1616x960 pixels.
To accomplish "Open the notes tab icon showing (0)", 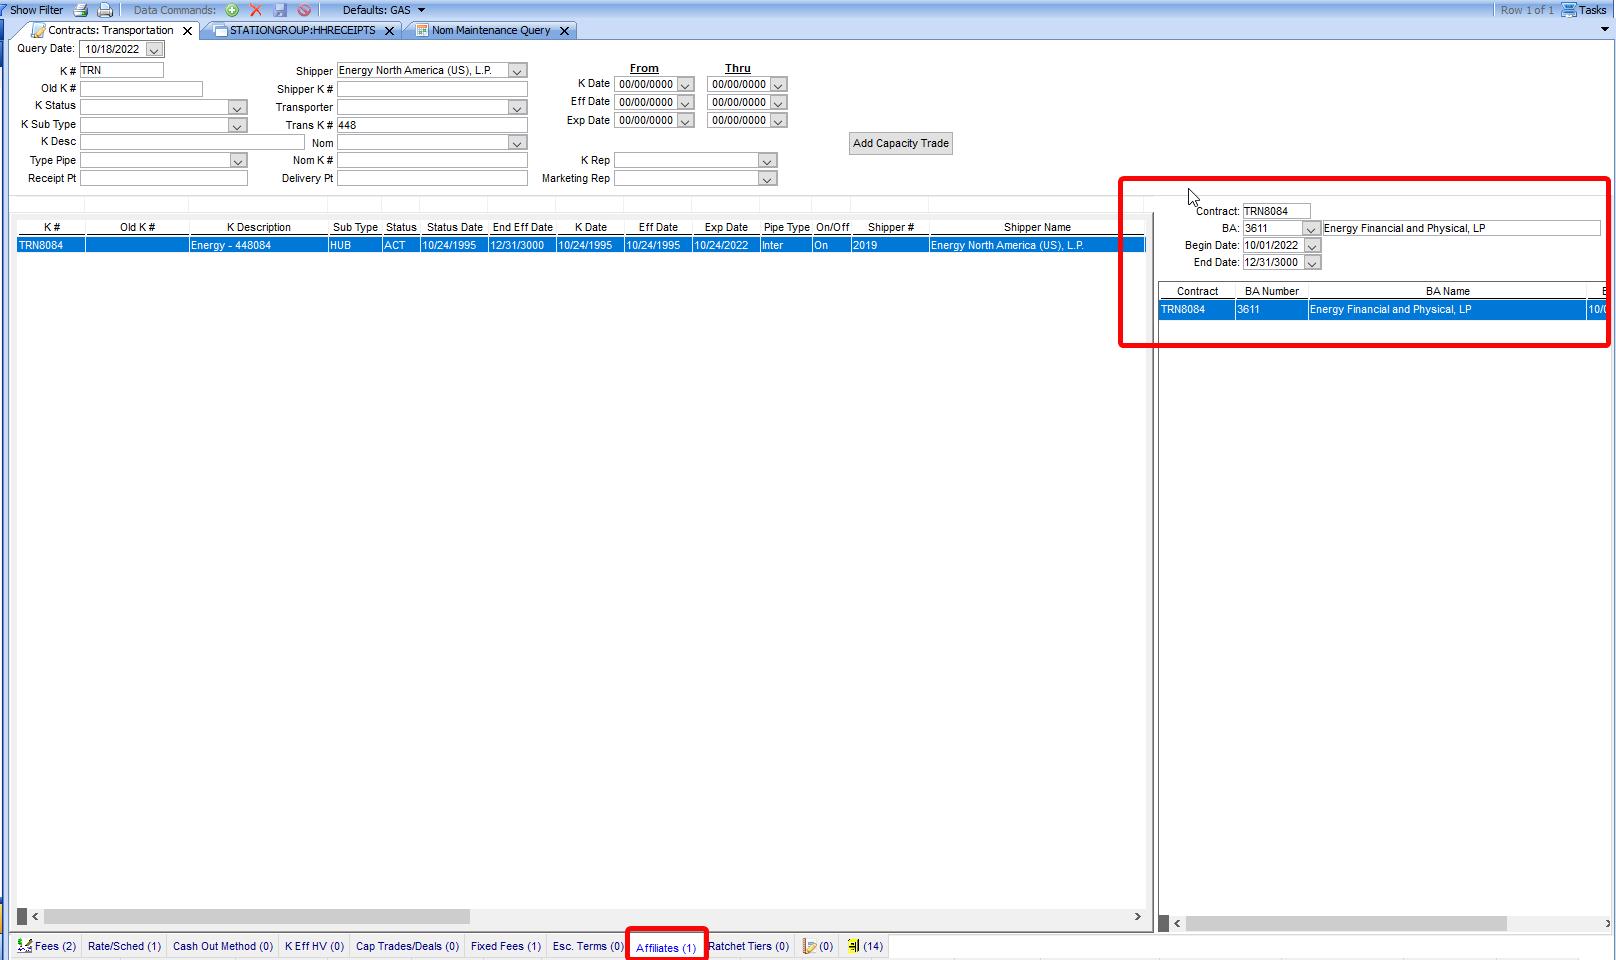I will [817, 946].
